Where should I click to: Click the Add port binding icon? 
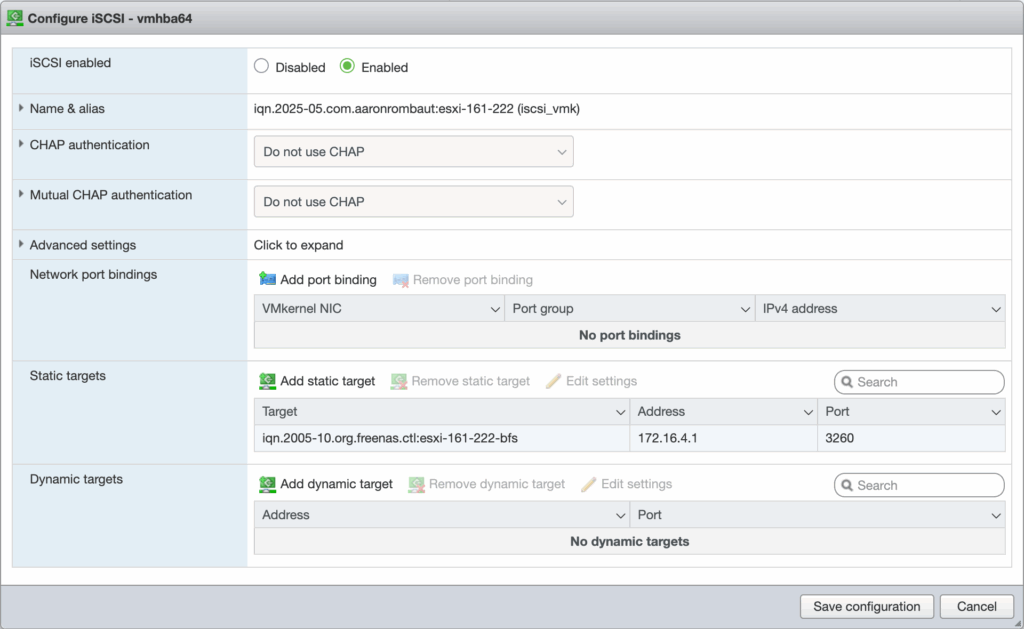click(267, 280)
